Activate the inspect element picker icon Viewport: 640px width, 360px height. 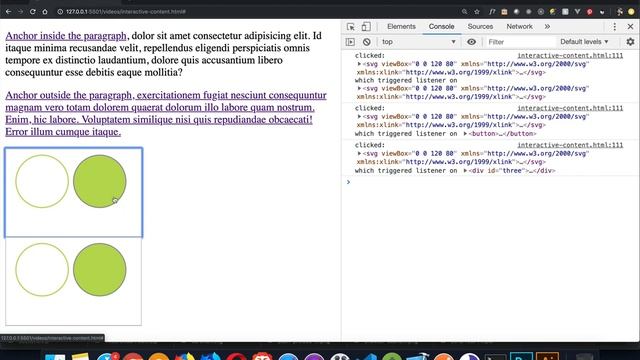click(x=351, y=27)
